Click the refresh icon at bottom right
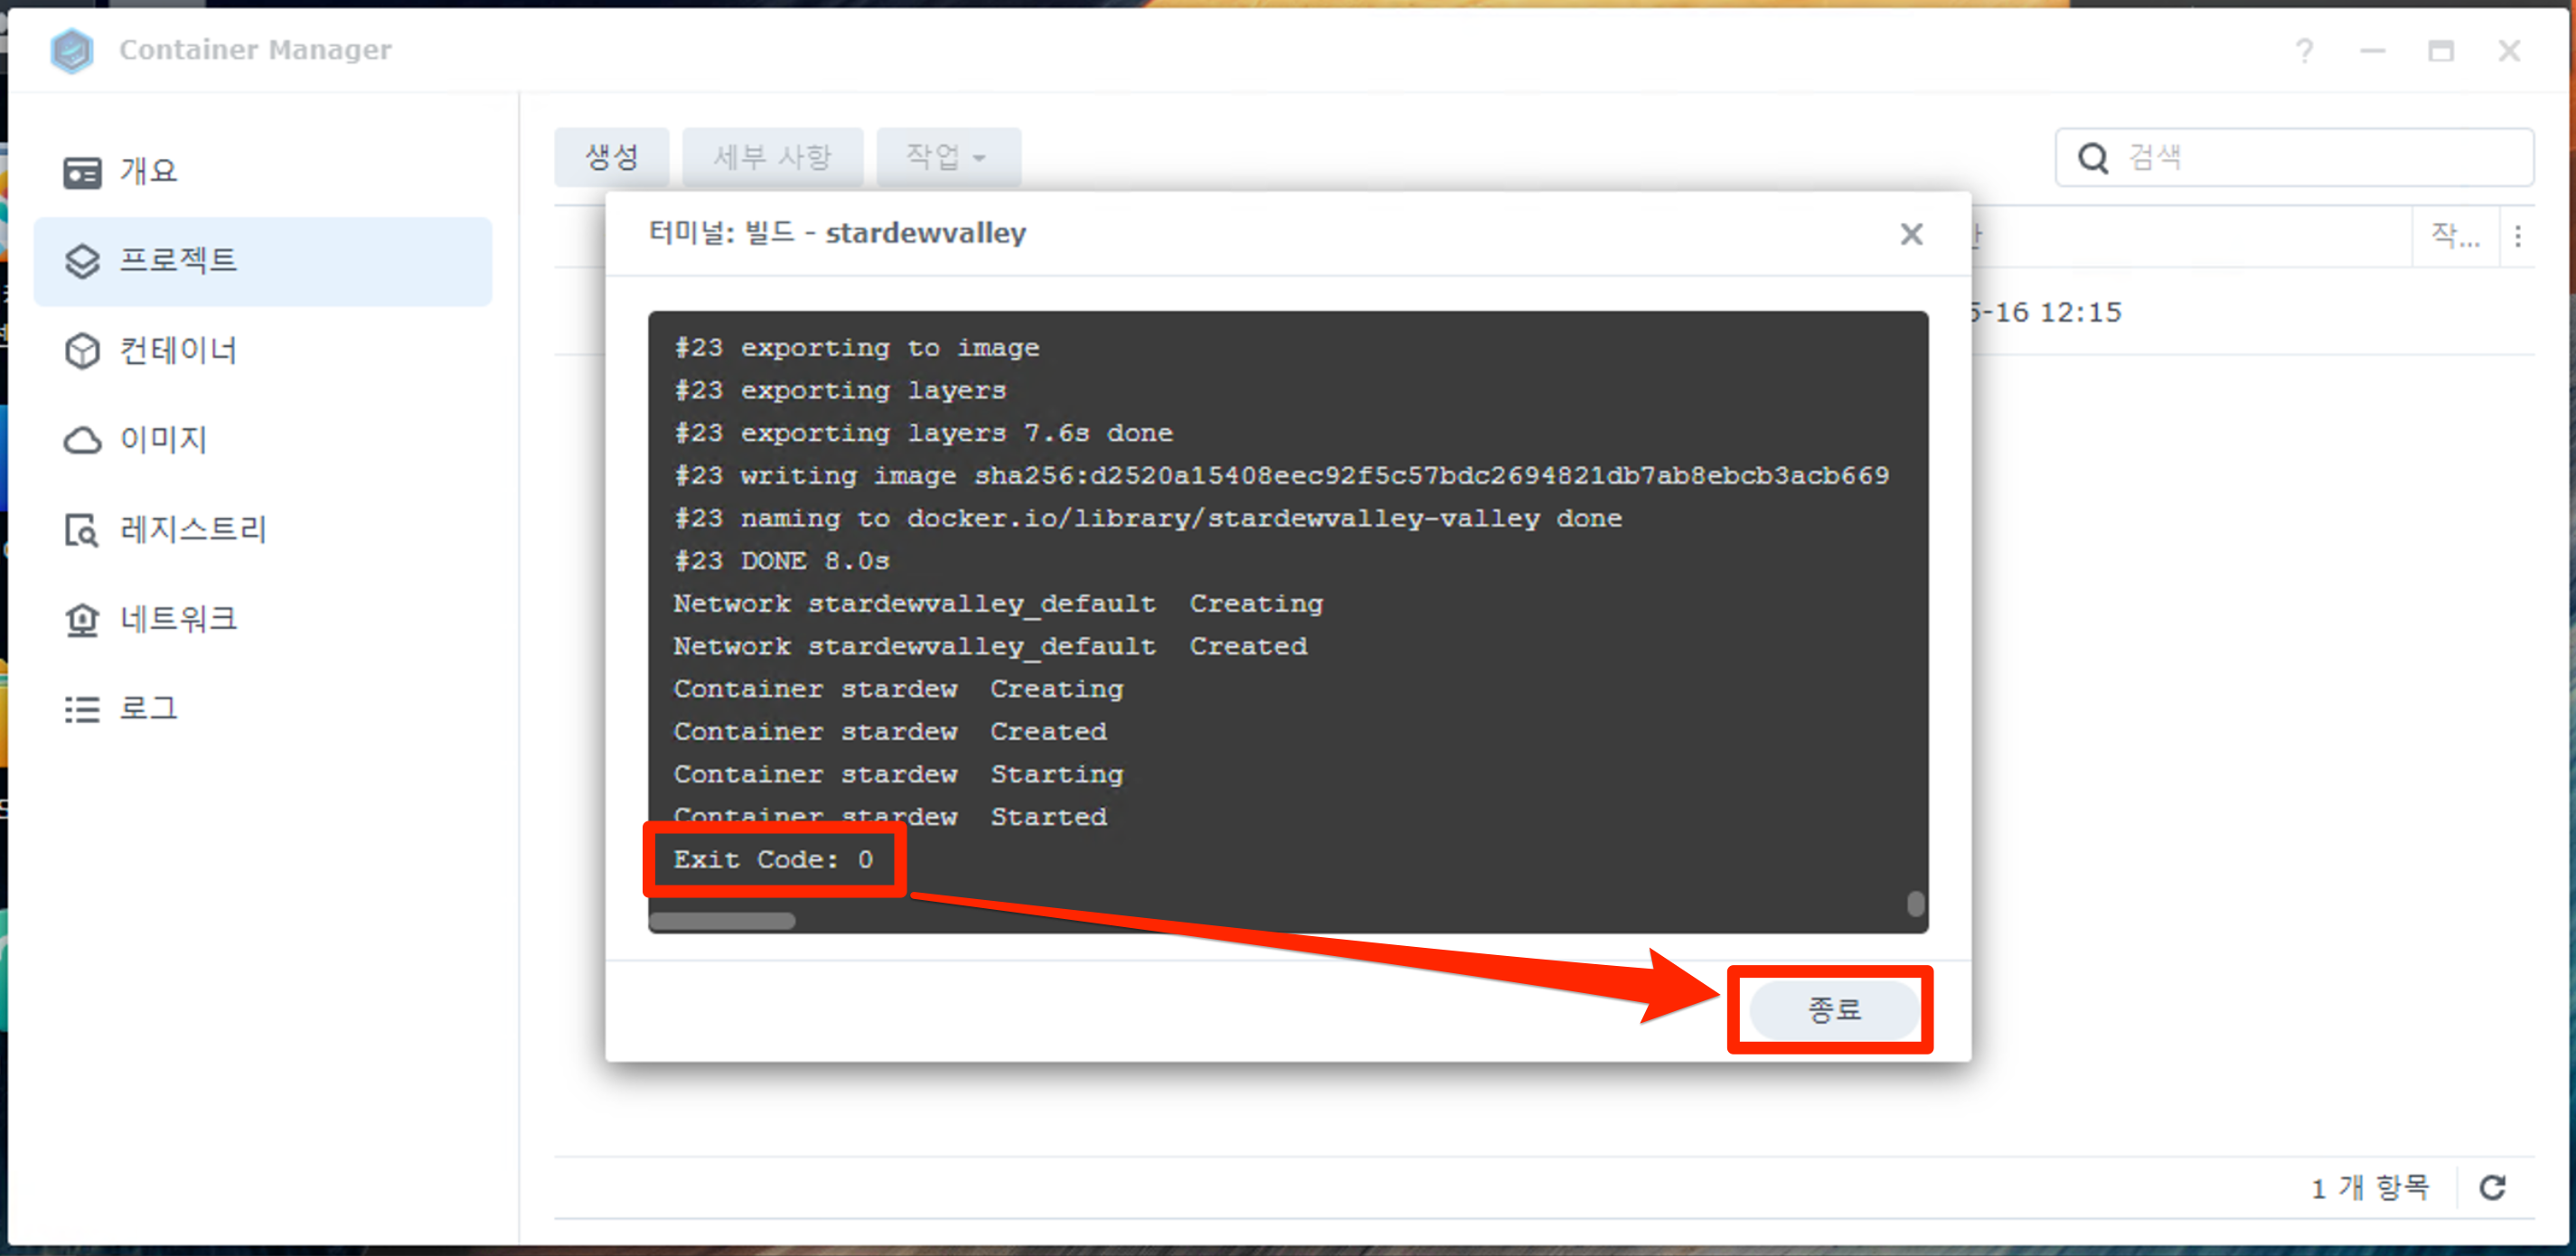This screenshot has height=1256, width=2576. click(x=2492, y=1187)
